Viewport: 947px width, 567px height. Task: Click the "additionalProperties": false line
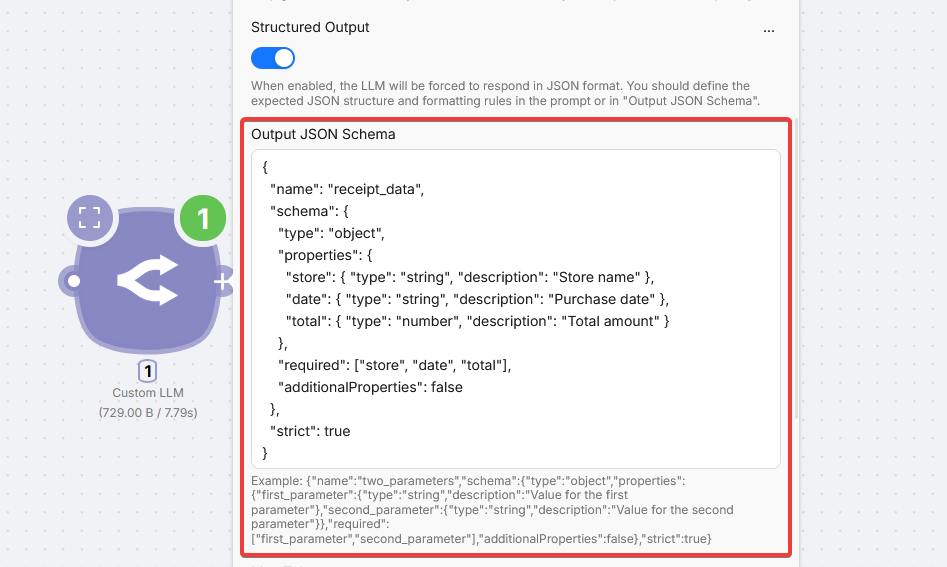[370, 387]
